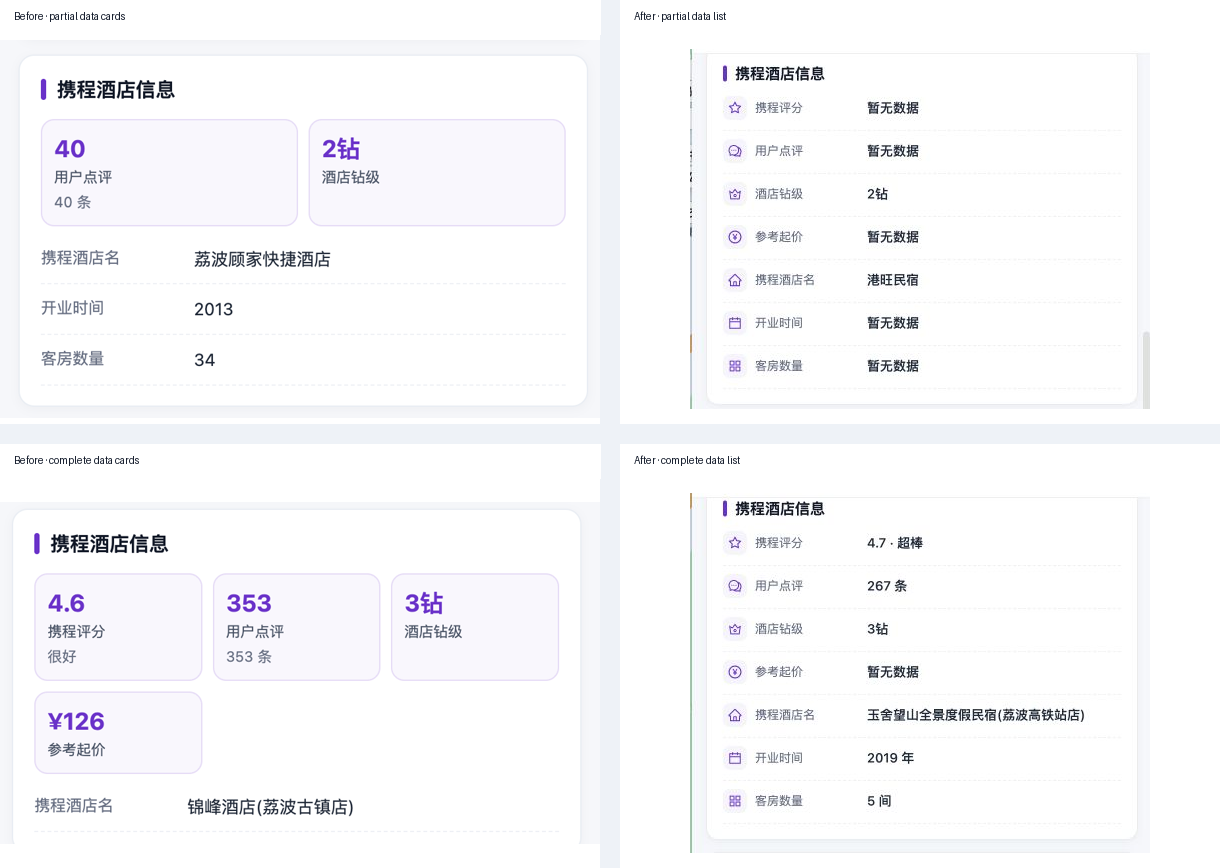Select the 3钻 酒店钻级 stat card
This screenshot has height=868, width=1220.
475,627
